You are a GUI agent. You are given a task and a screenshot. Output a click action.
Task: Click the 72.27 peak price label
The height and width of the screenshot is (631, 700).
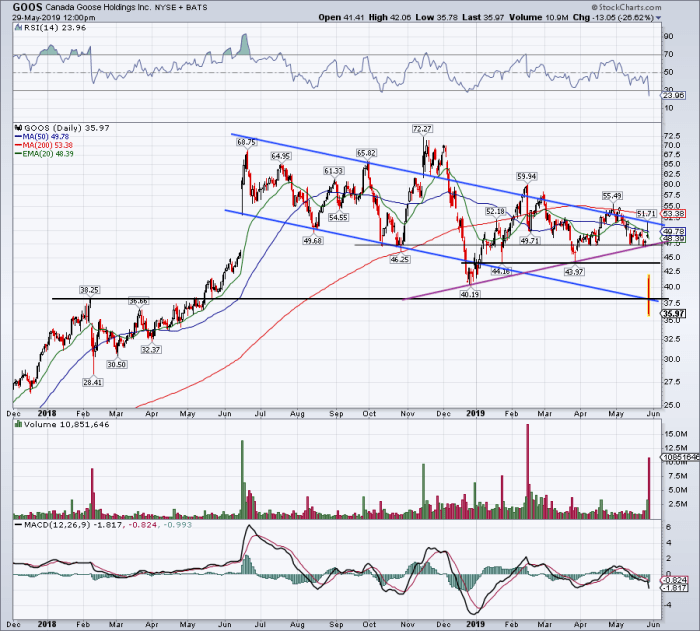(422, 129)
